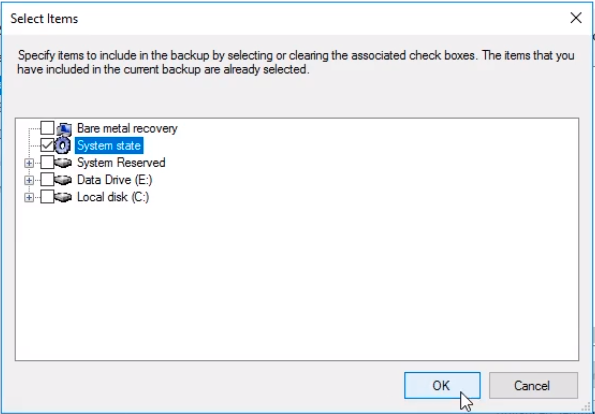Check the Data Drive (E:) checkbox
Viewport: 595px width, 414px height.
click(47, 179)
